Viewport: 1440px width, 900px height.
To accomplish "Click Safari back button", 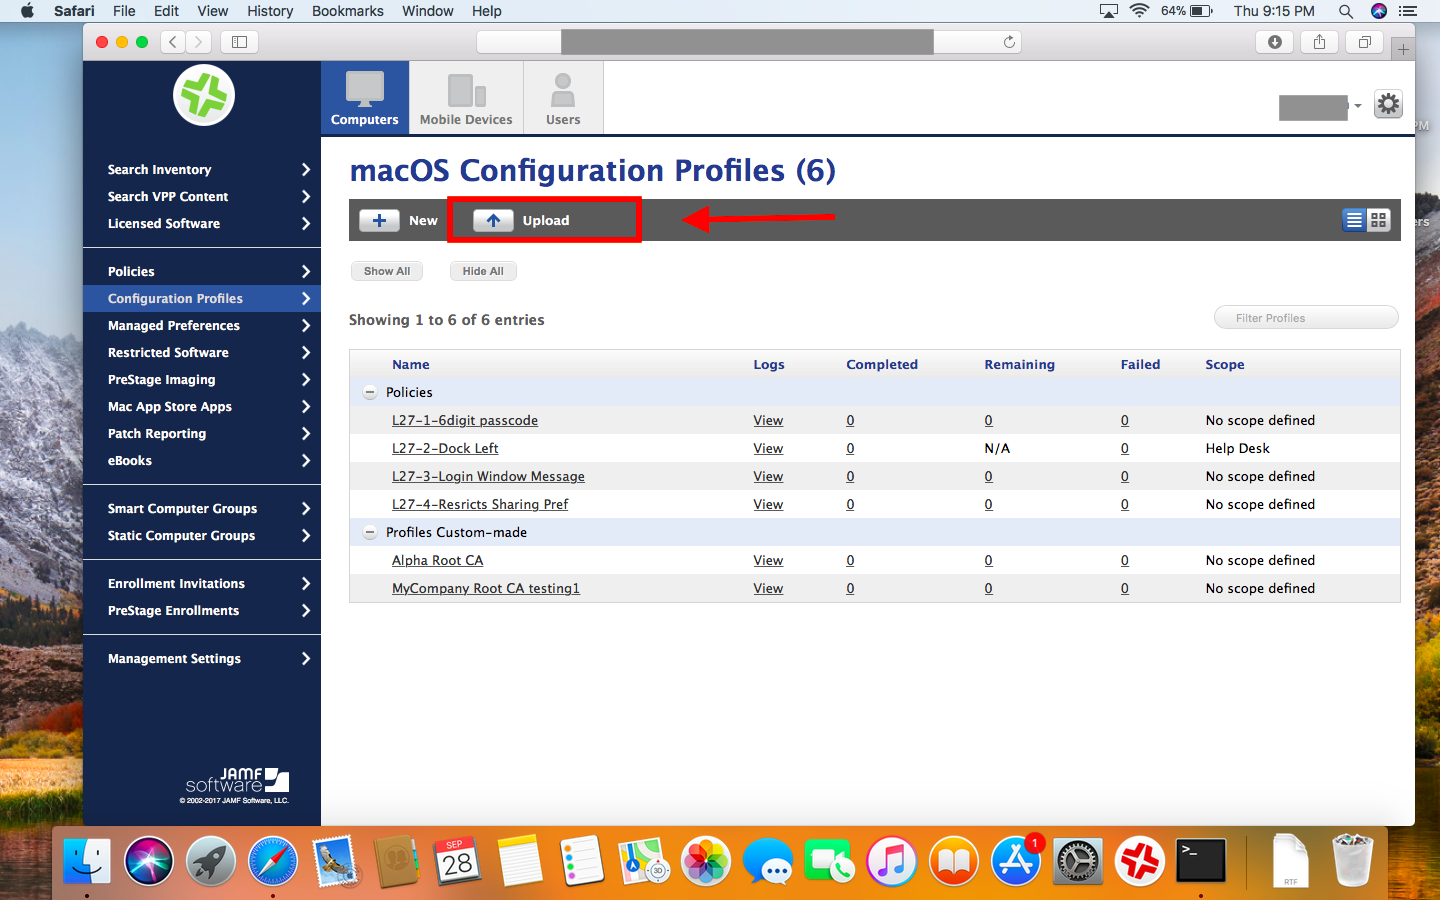I will (173, 42).
